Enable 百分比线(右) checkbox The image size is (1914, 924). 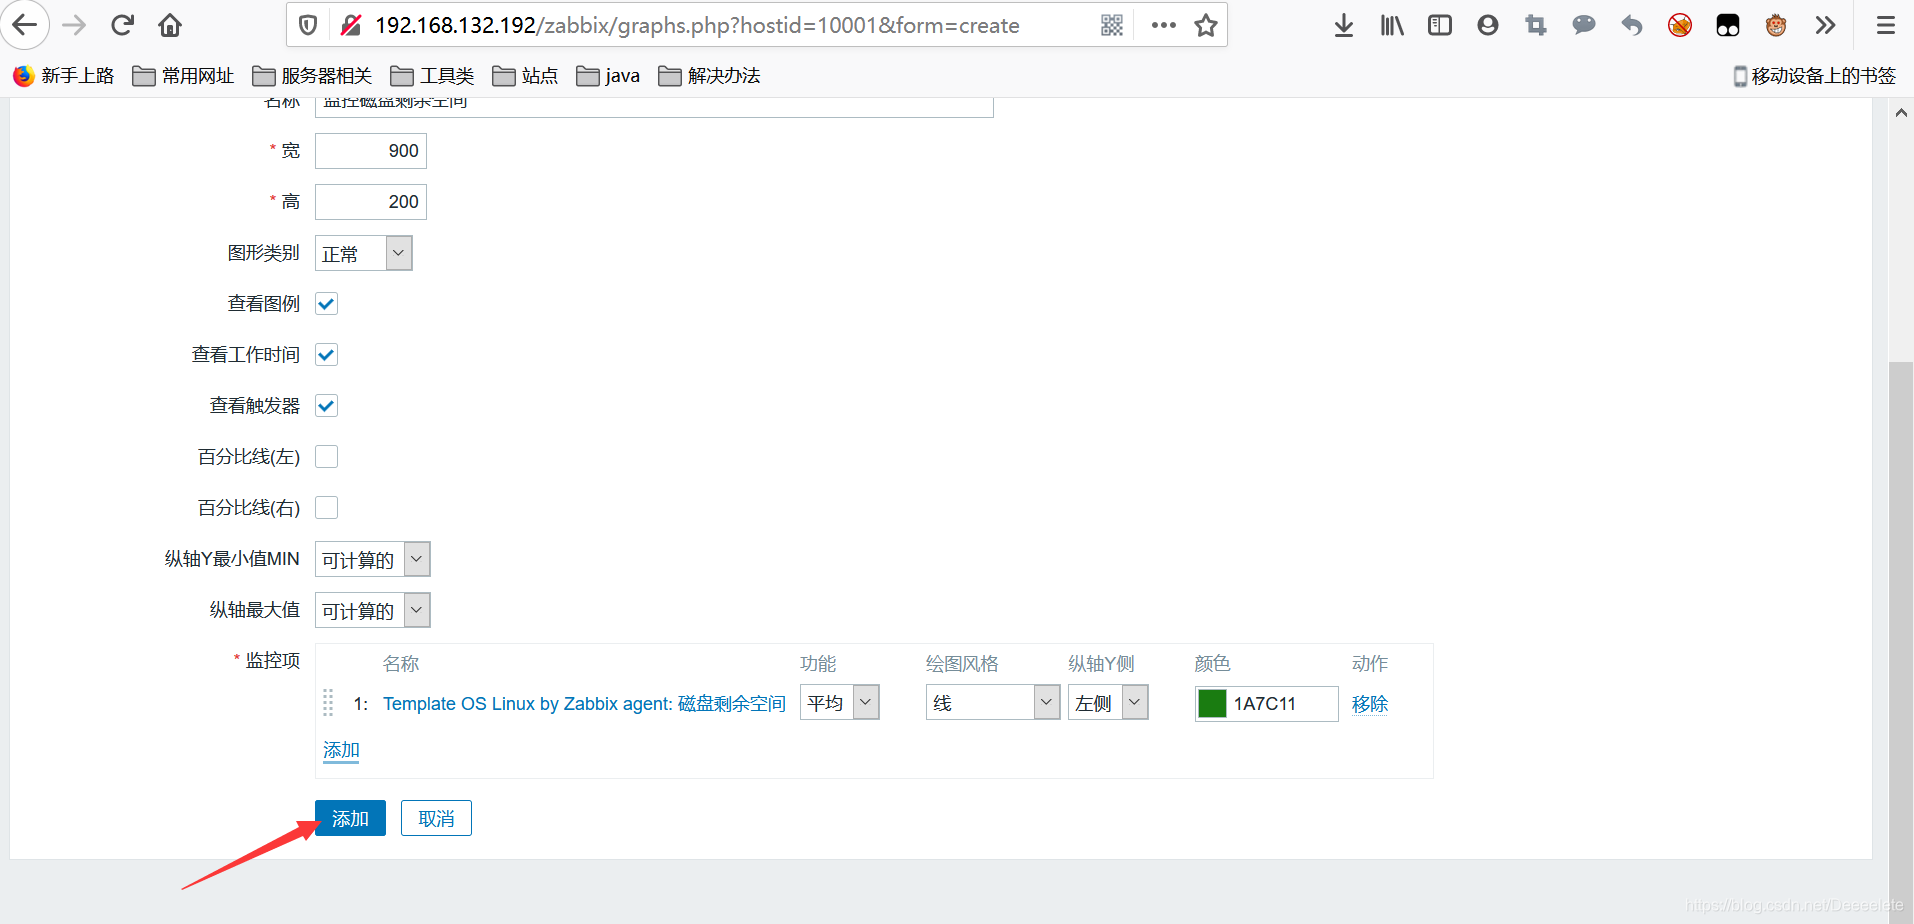(326, 508)
